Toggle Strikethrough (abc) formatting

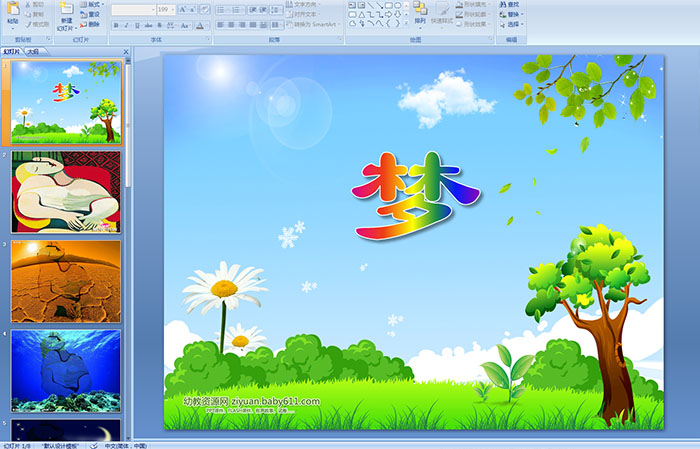(x=148, y=25)
